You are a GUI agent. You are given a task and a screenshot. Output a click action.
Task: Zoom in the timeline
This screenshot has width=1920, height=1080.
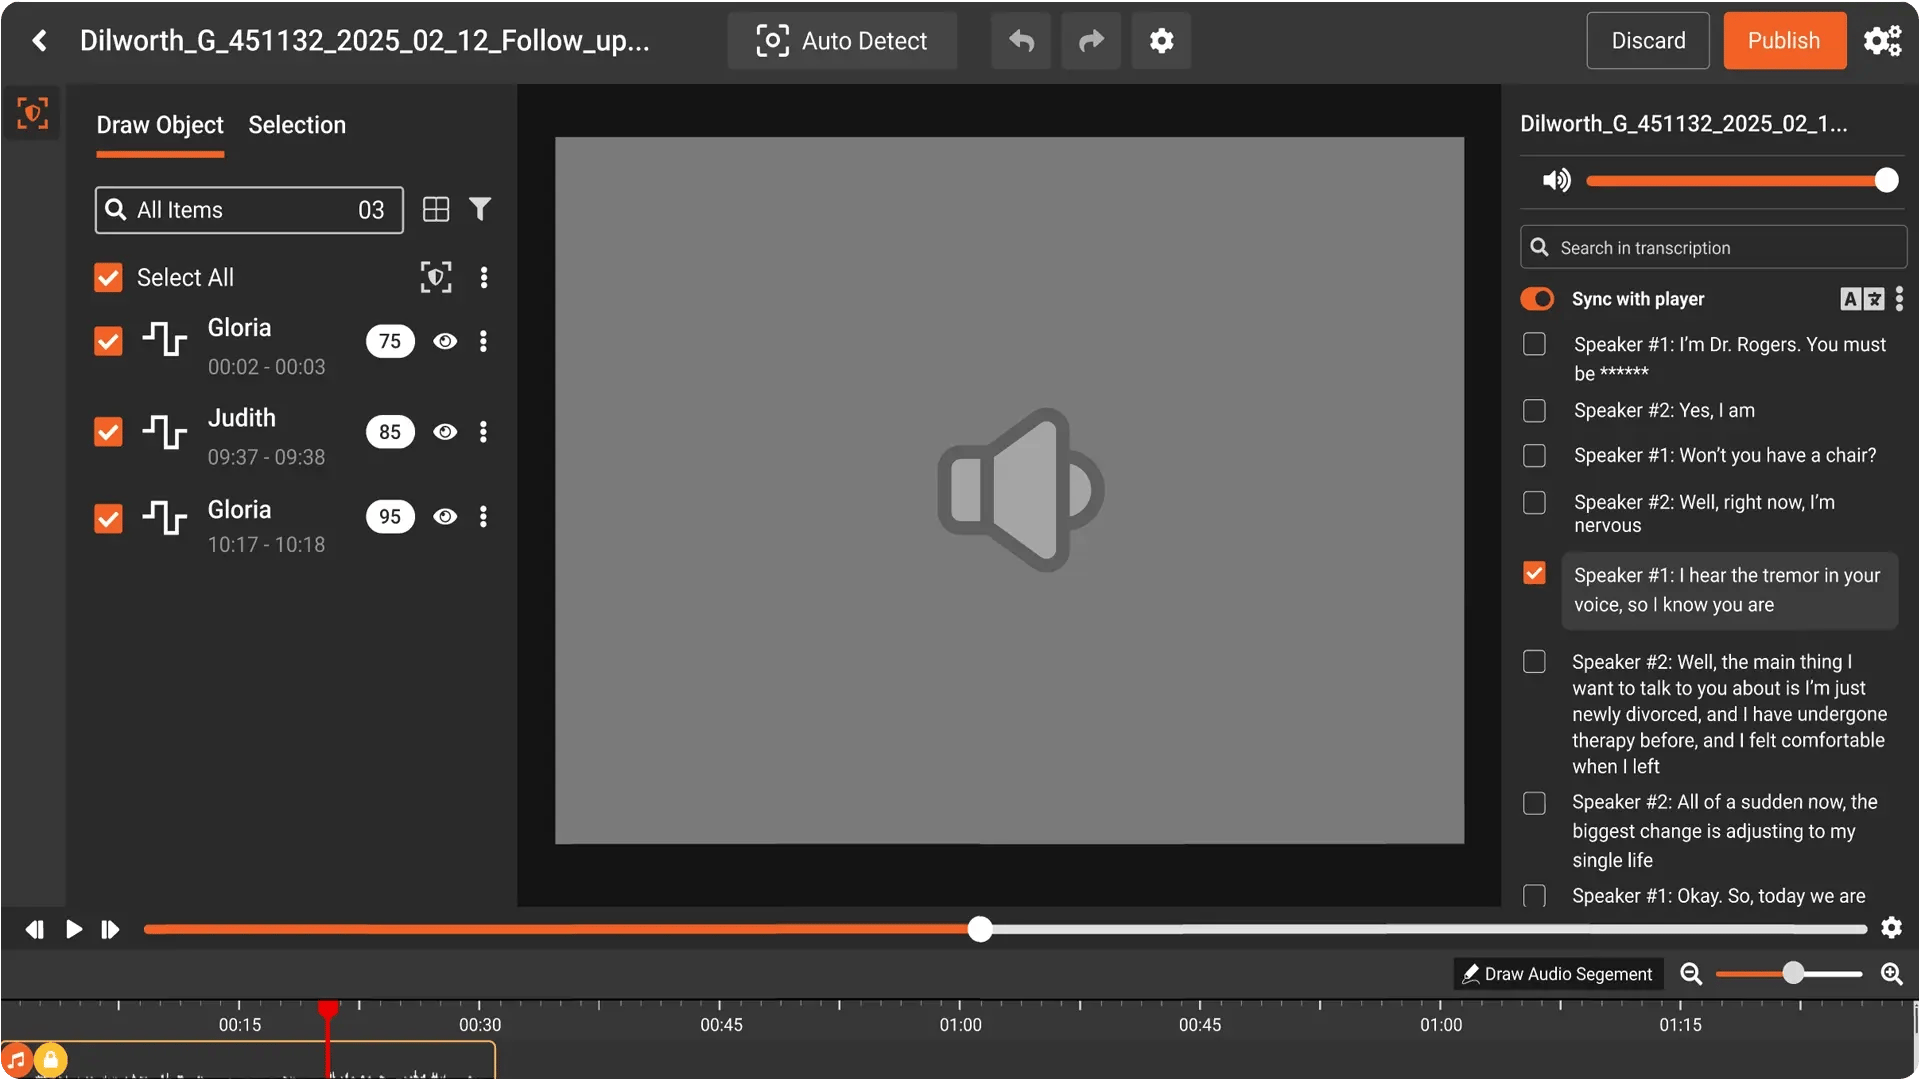tap(1891, 974)
